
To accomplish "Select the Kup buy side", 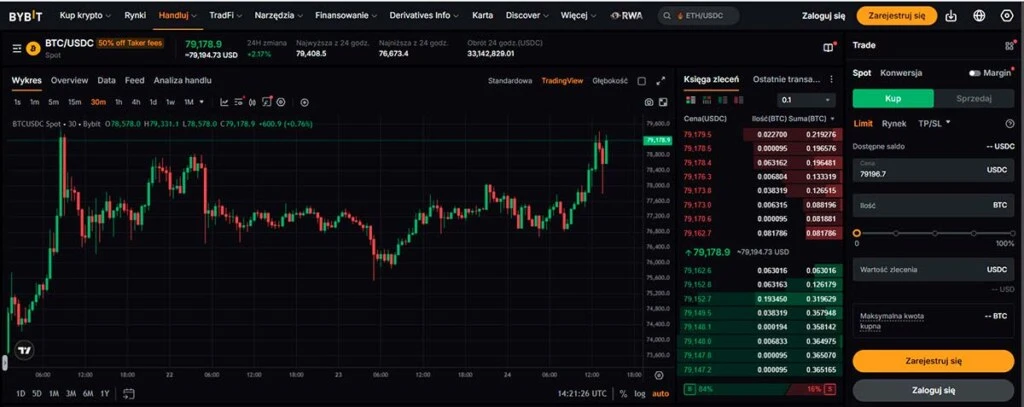I will point(893,99).
